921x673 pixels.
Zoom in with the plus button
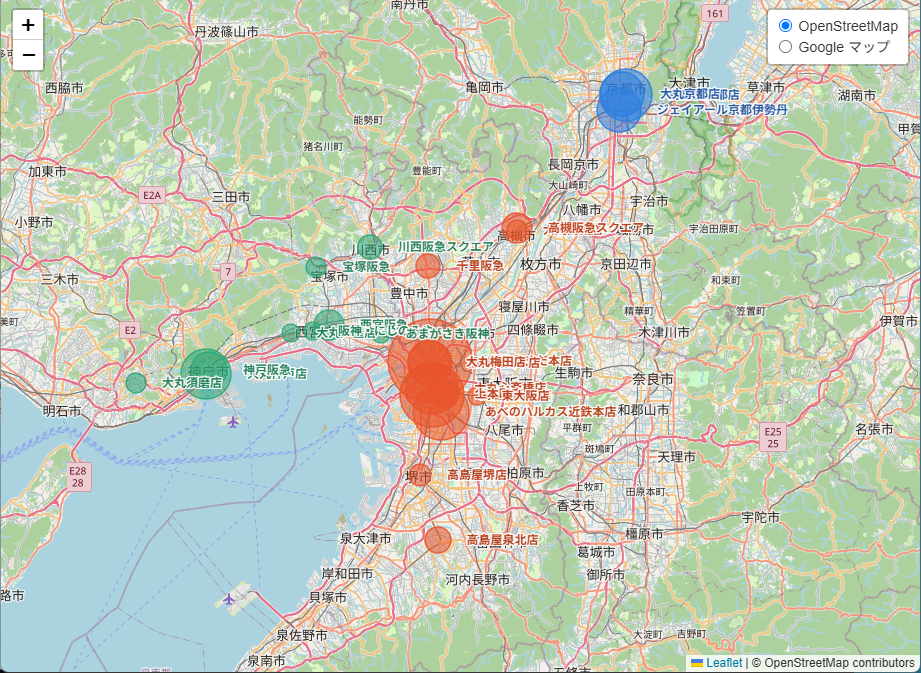28,25
